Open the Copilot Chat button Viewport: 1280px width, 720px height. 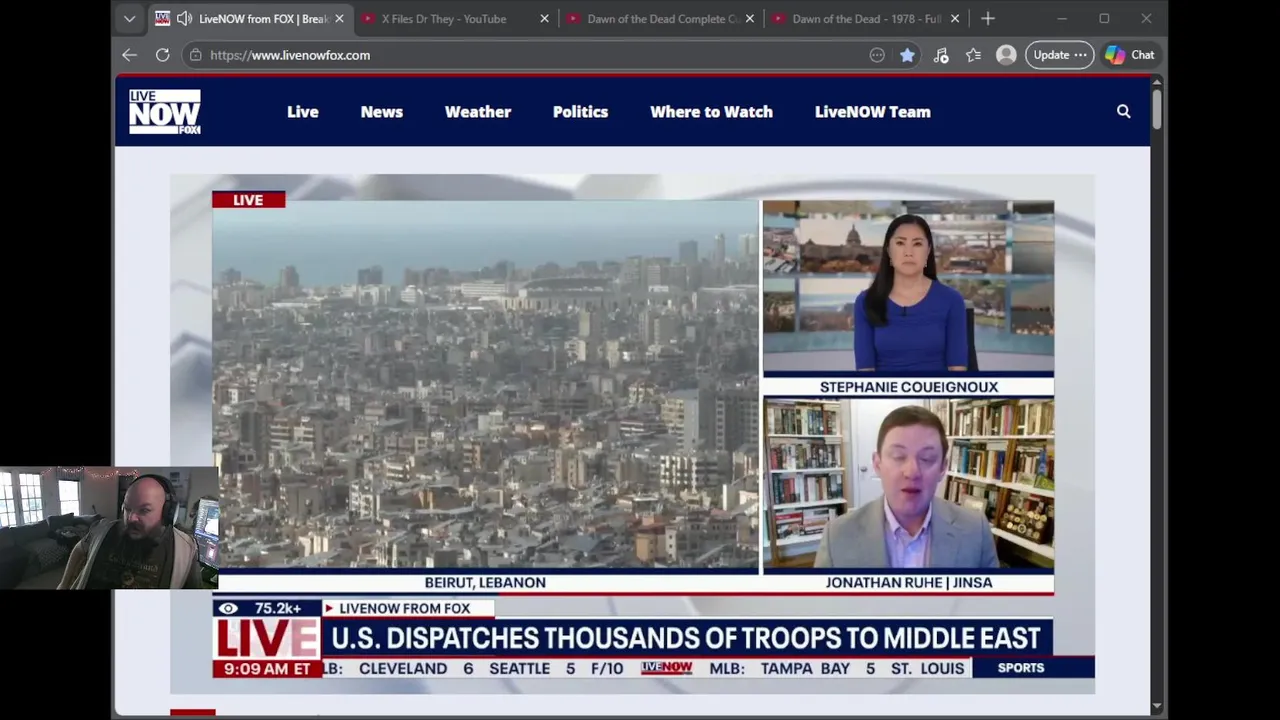tap(1130, 55)
